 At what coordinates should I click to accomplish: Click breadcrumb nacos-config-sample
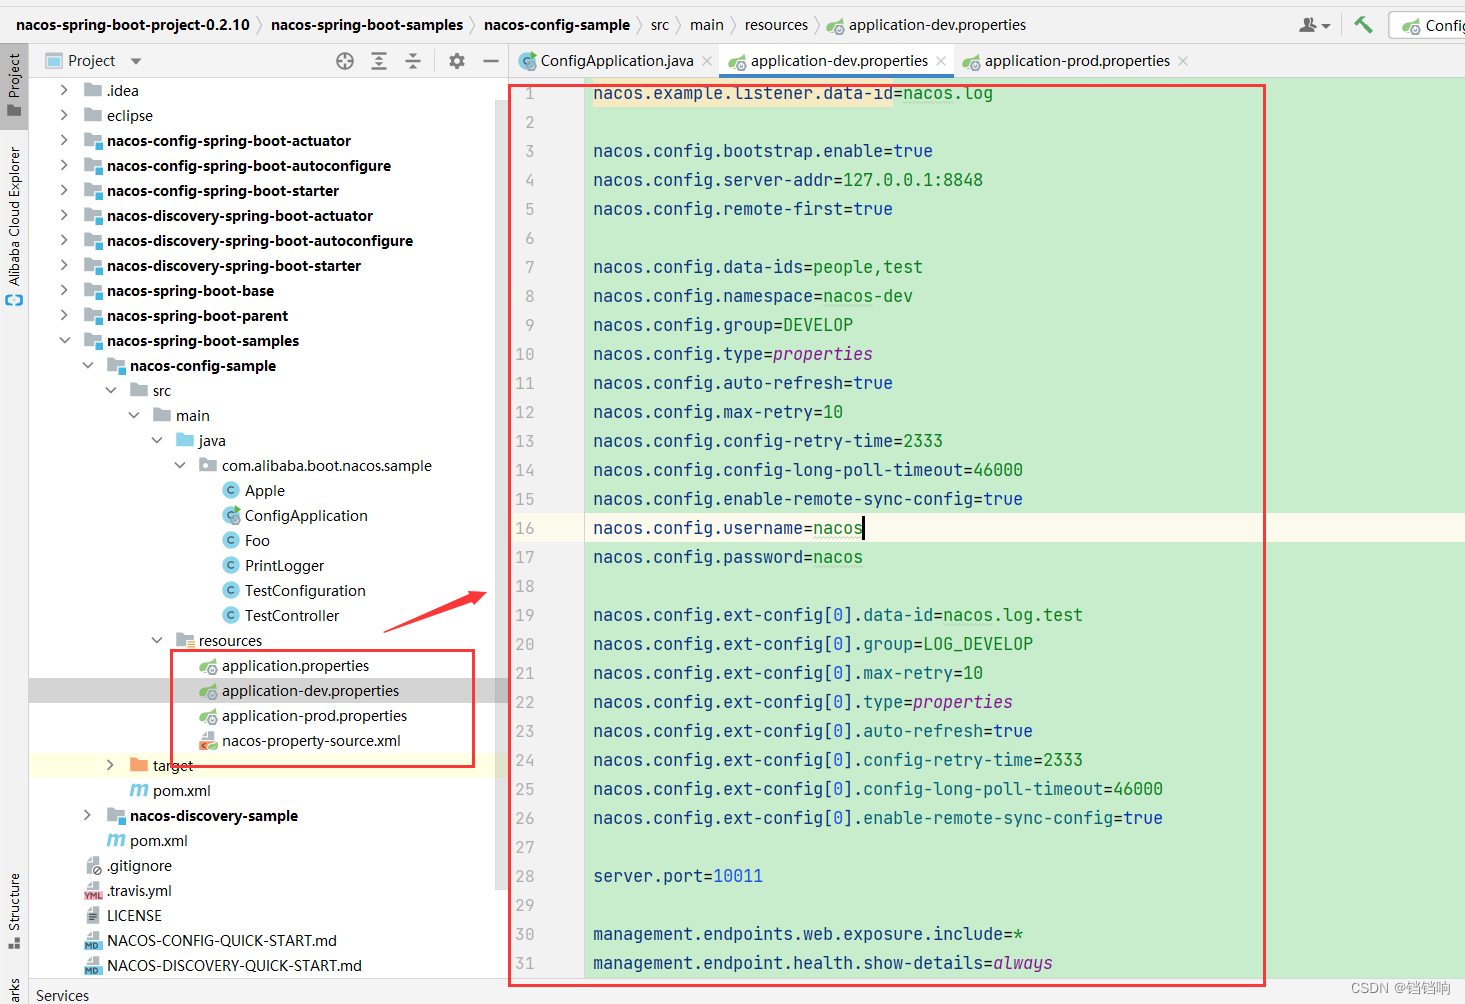point(557,25)
